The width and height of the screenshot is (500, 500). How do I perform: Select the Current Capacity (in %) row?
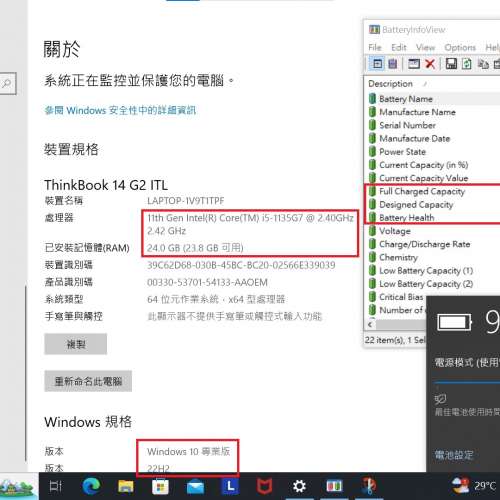433,165
